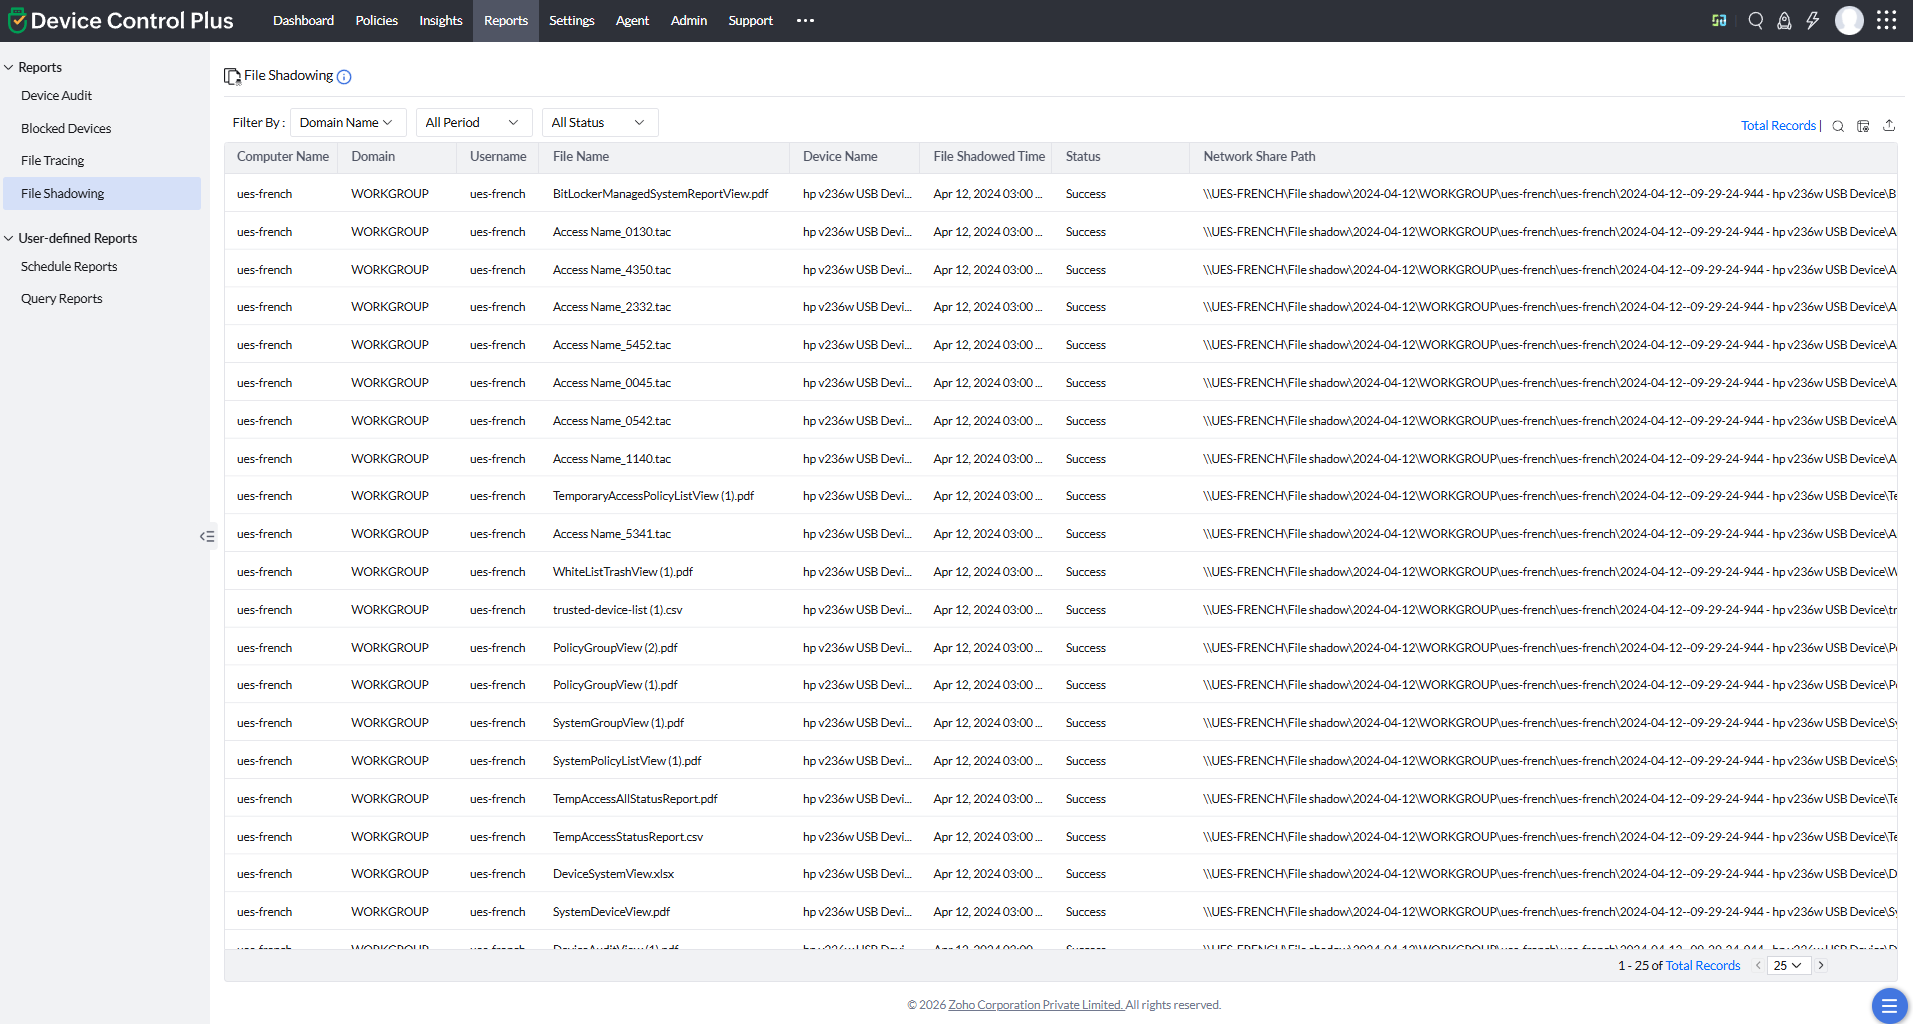The height and width of the screenshot is (1024, 1913).
Task: Open the All Status dropdown
Action: tap(600, 122)
